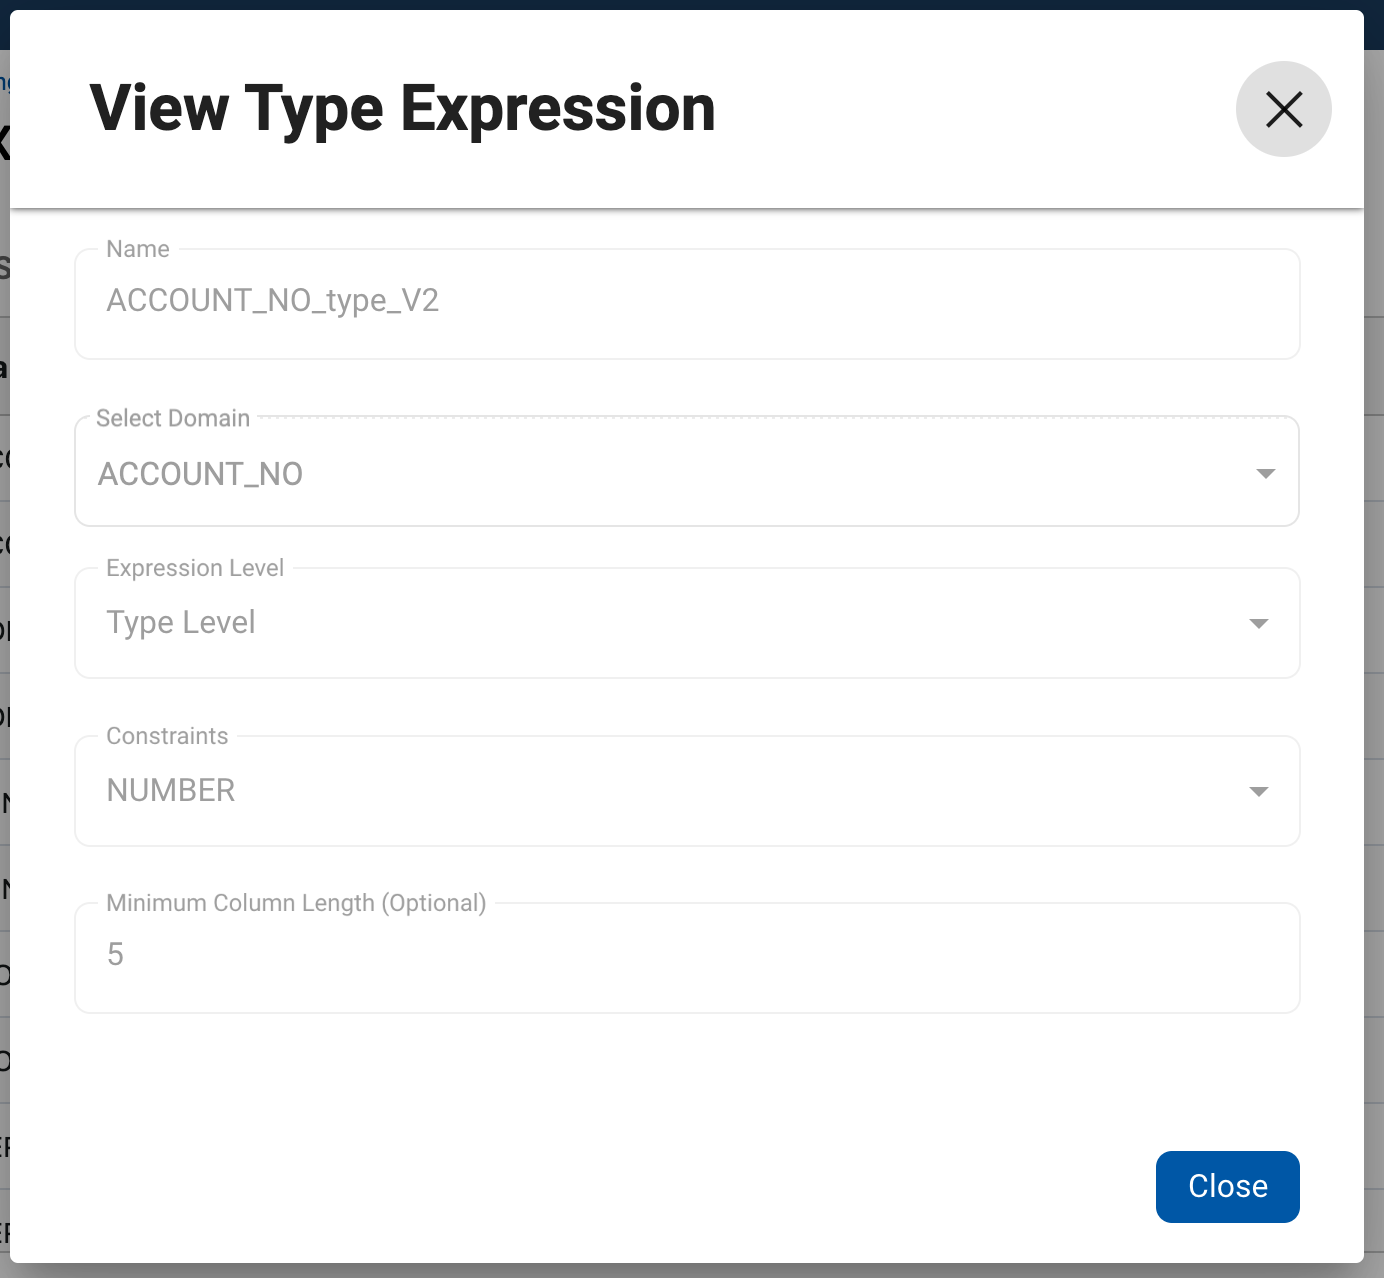Click the Expression Level label
The image size is (1384, 1278).
195,568
